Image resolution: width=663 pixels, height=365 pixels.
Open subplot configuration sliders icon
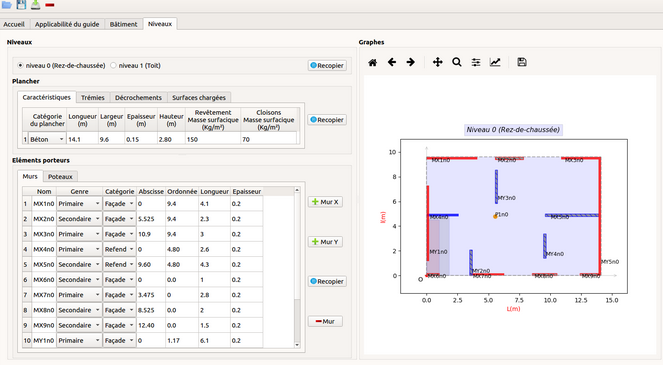pos(476,63)
